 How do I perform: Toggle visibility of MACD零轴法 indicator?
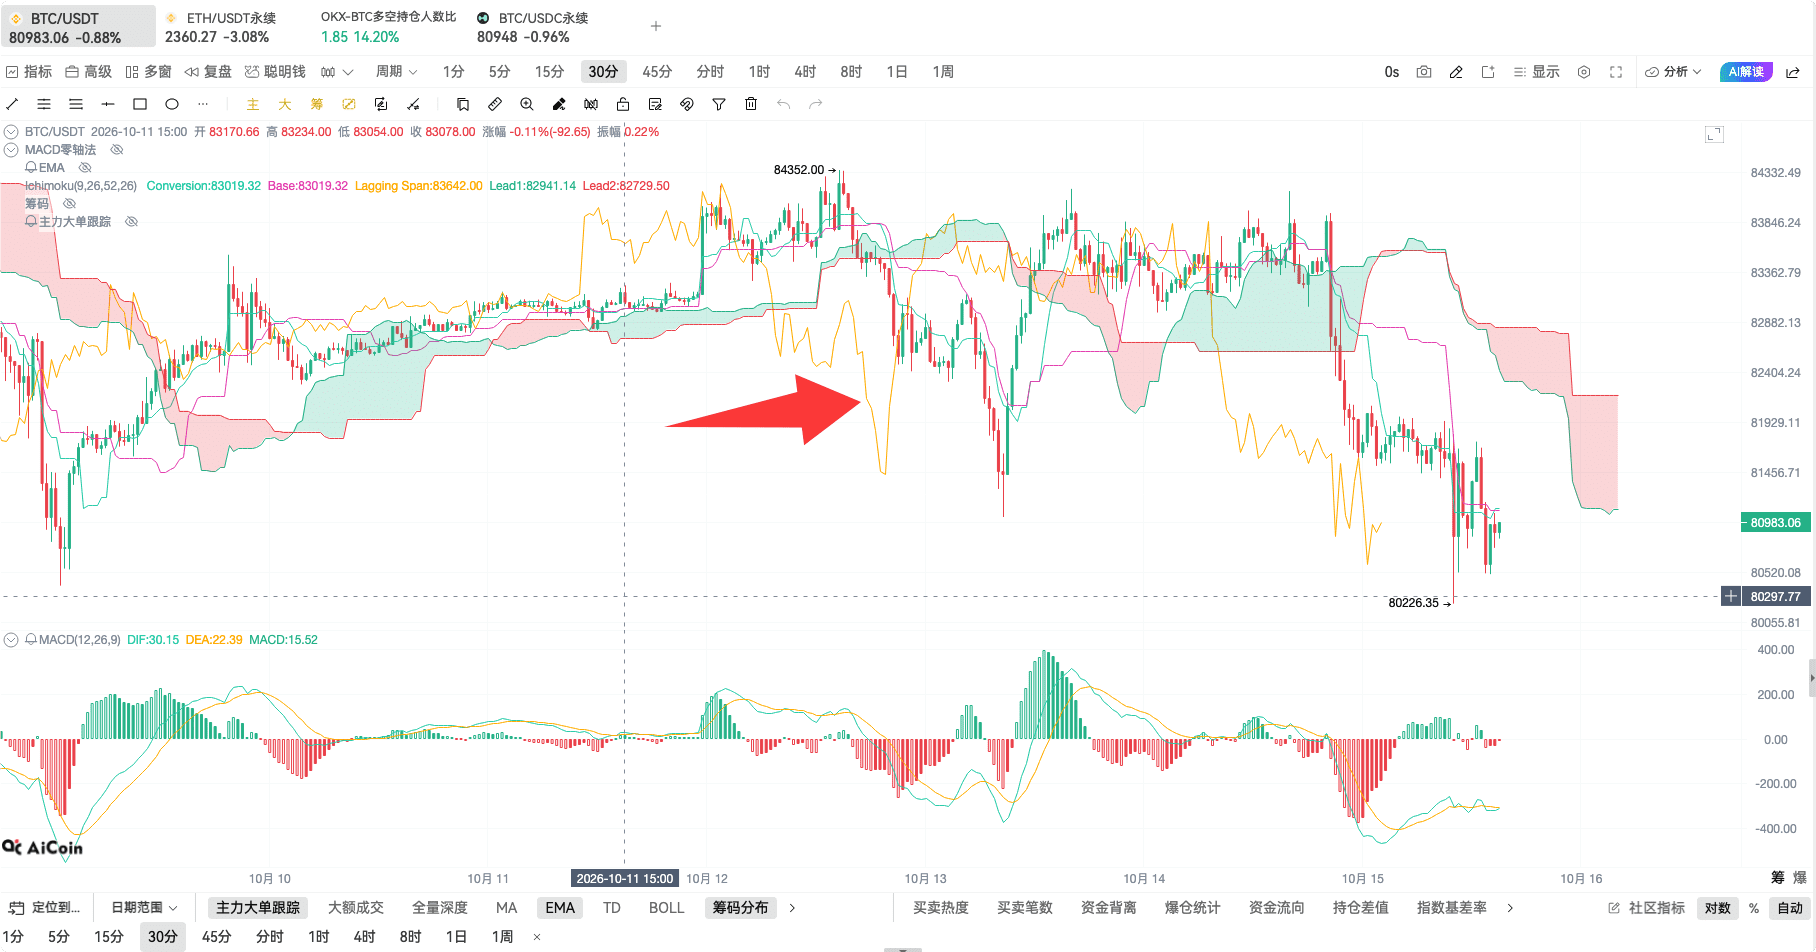pos(117,150)
